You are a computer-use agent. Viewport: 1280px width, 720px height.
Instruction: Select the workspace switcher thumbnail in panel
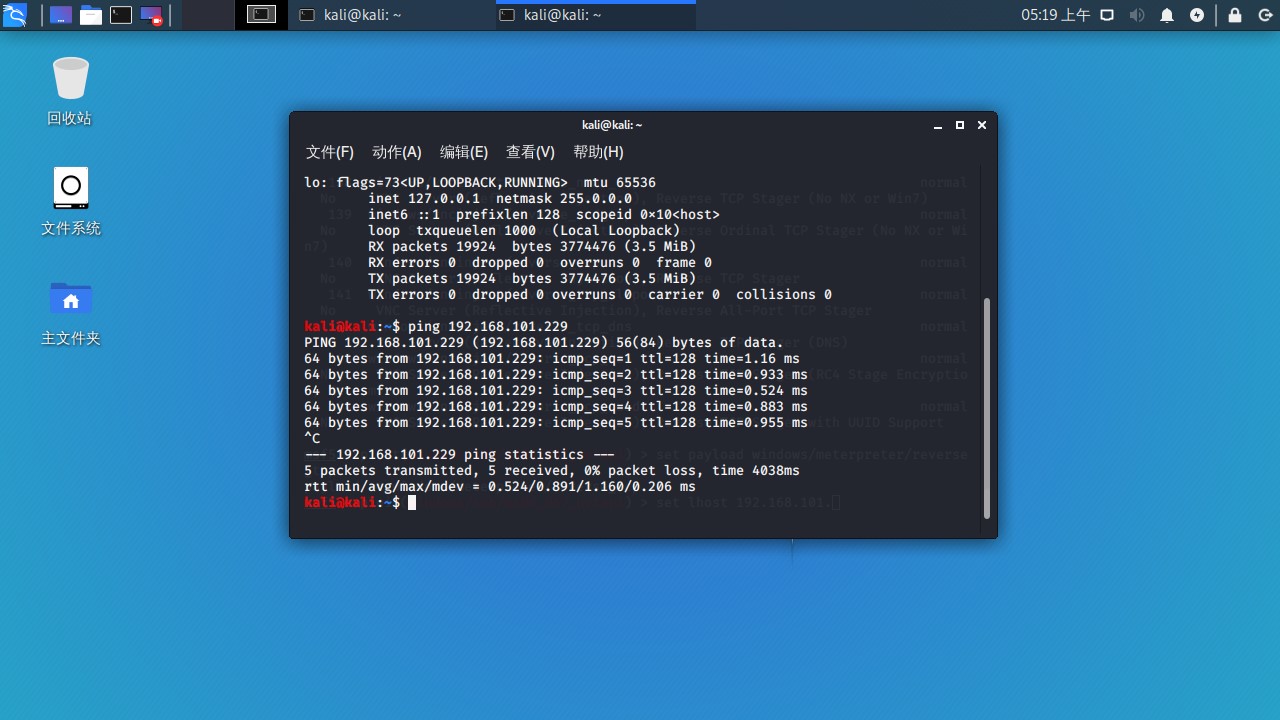tap(261, 15)
